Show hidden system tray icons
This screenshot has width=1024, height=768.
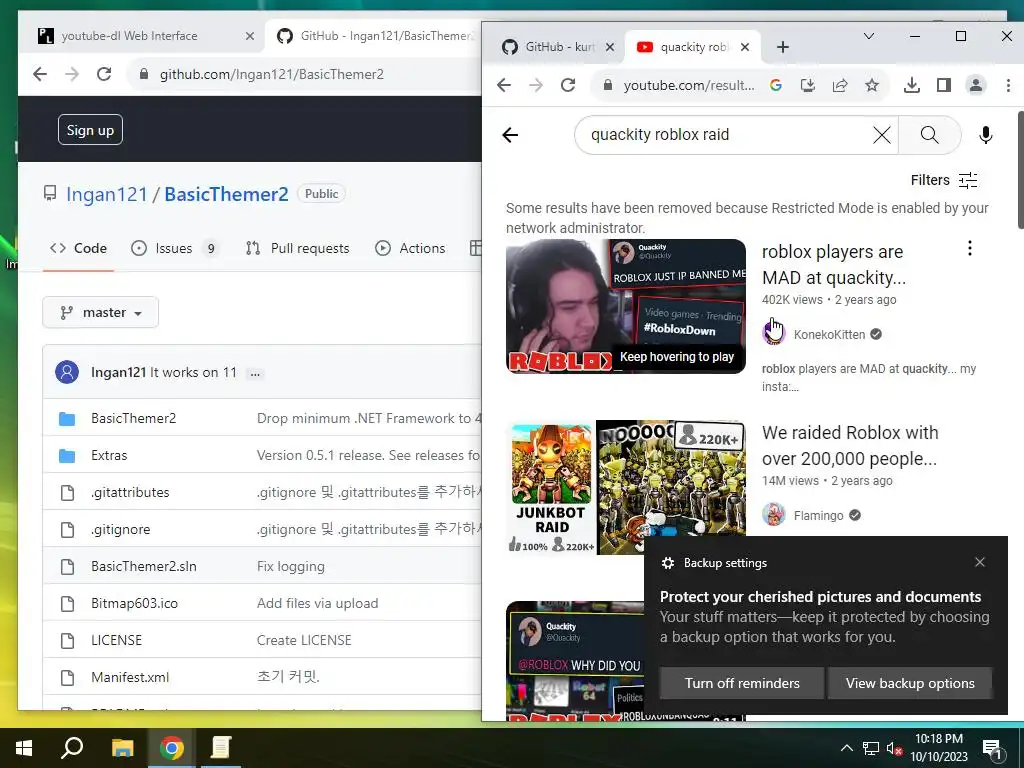click(846, 748)
